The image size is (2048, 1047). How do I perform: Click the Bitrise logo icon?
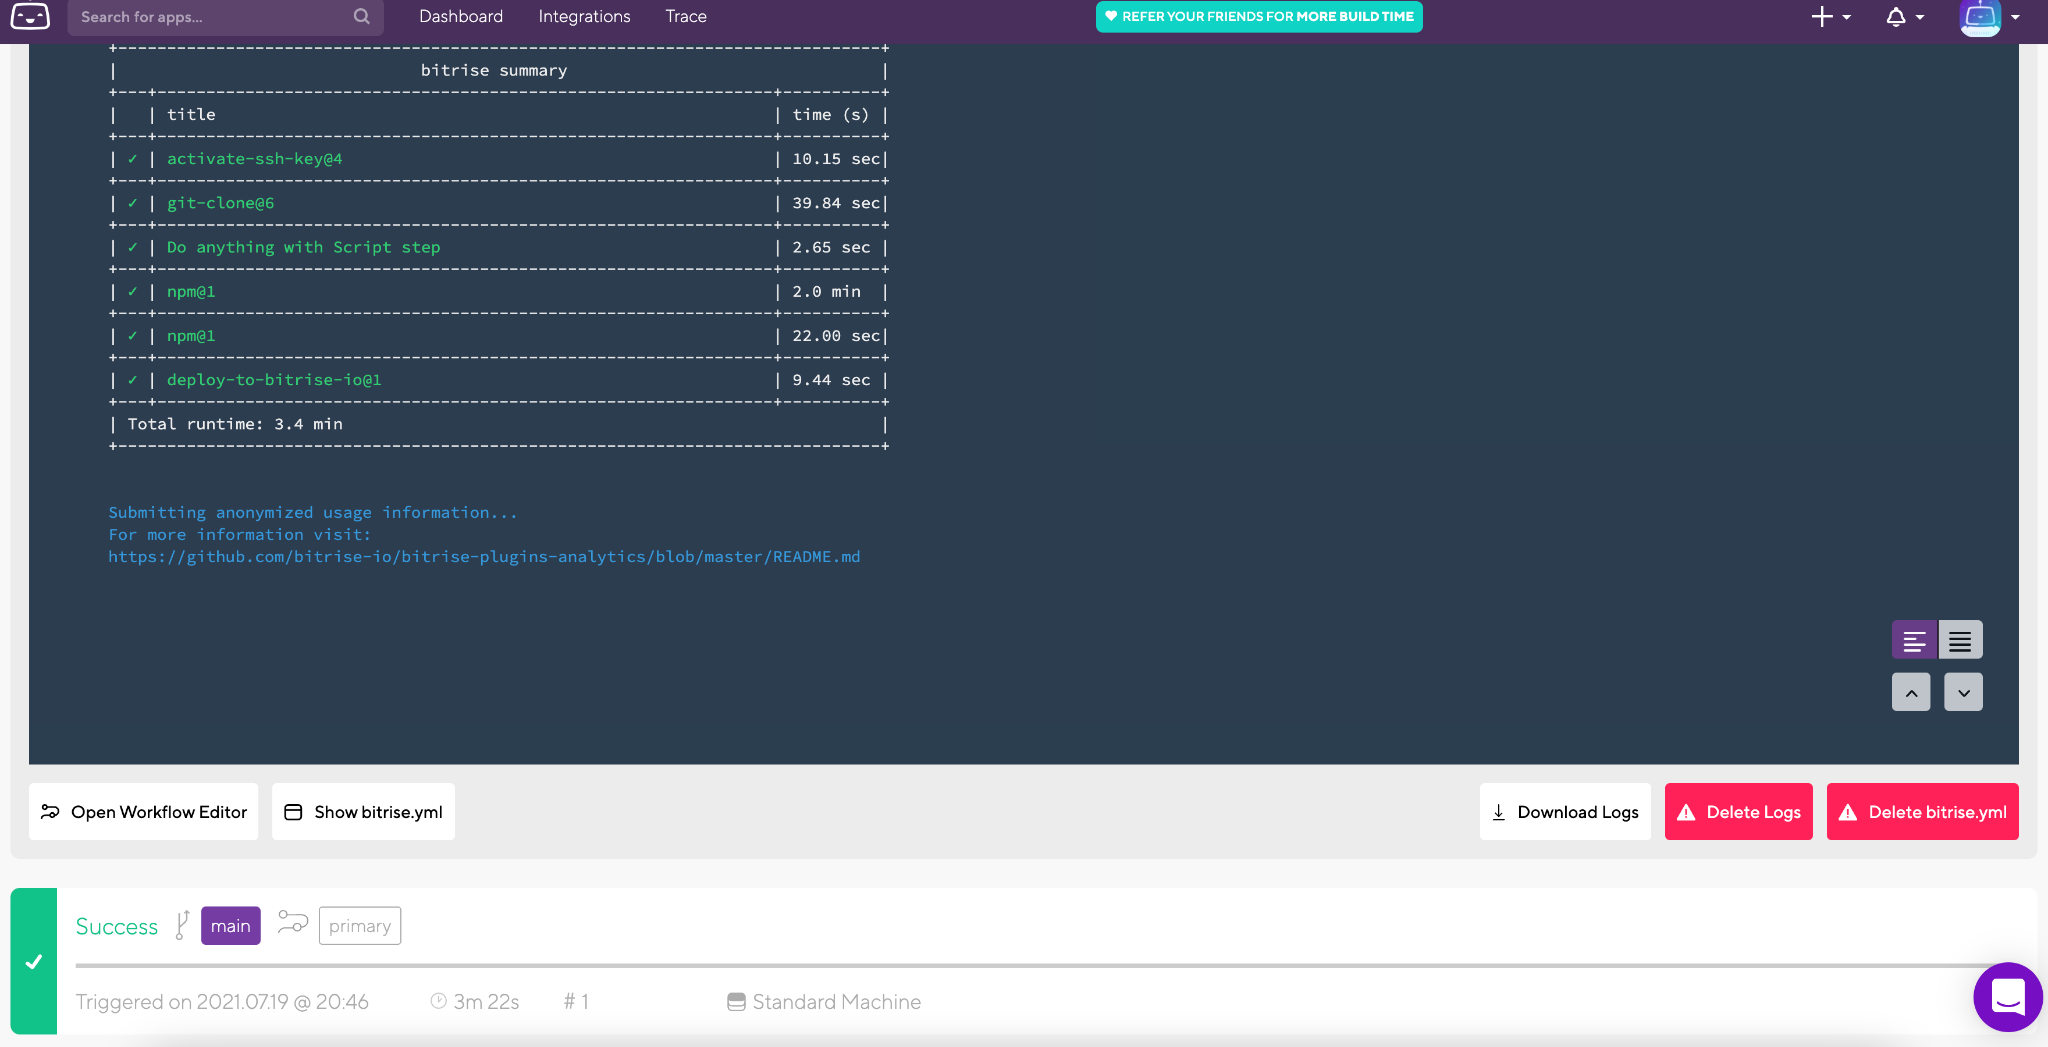pos(30,17)
